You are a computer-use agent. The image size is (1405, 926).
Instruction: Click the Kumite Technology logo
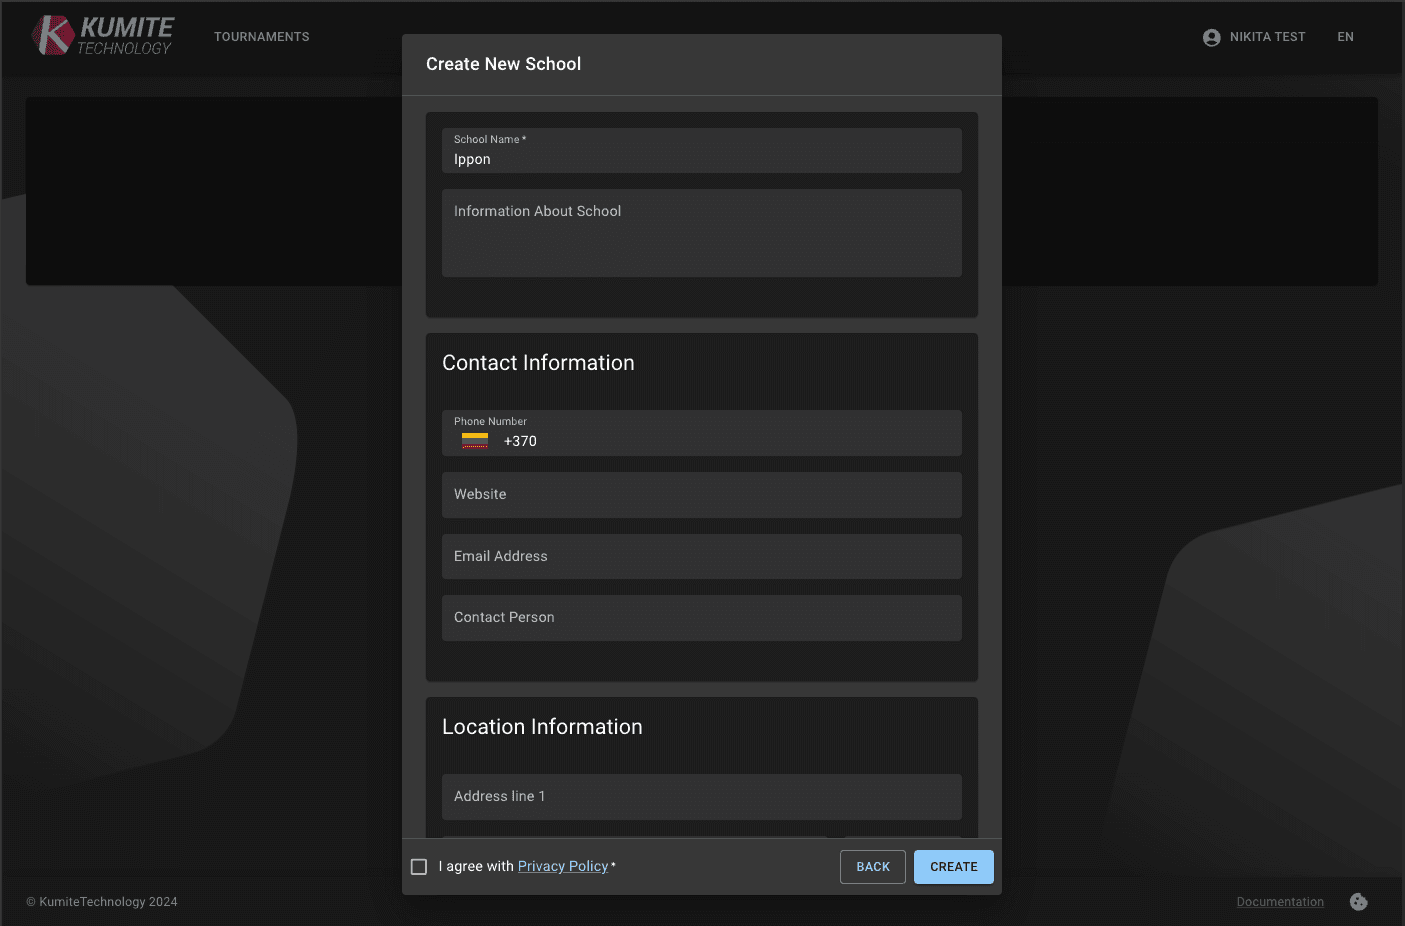tap(101, 35)
